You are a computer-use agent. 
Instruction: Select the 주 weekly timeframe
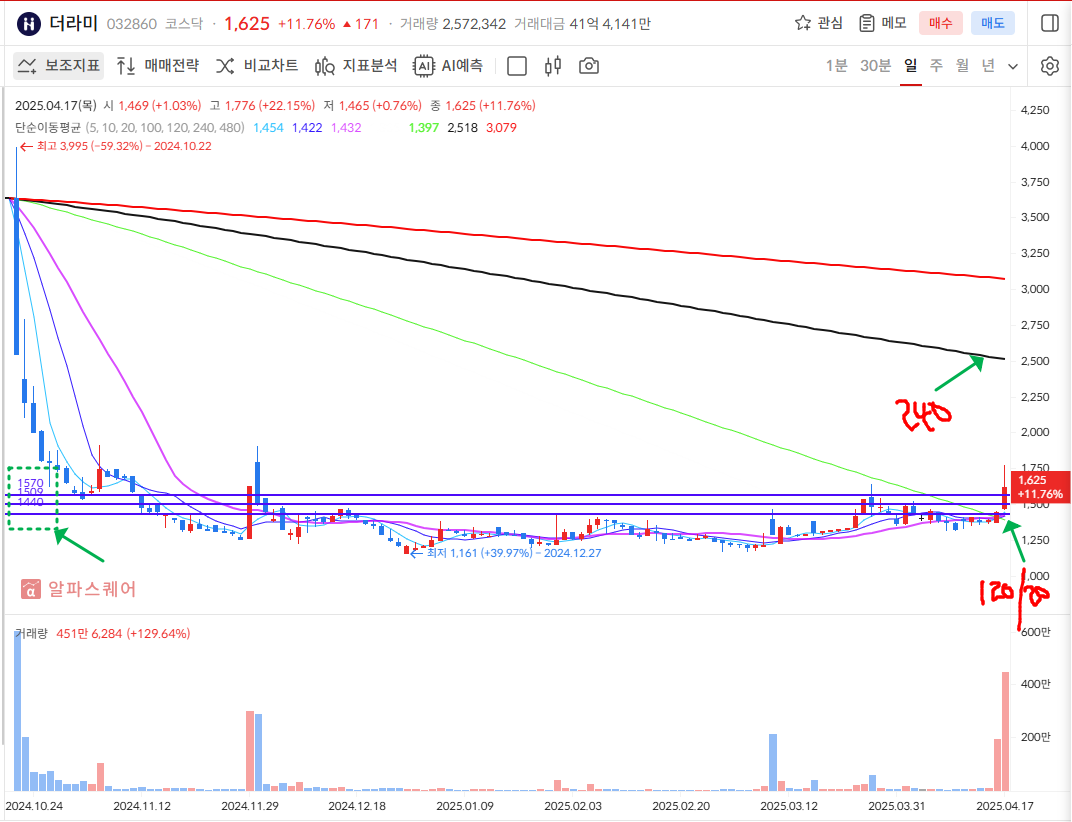tap(937, 66)
